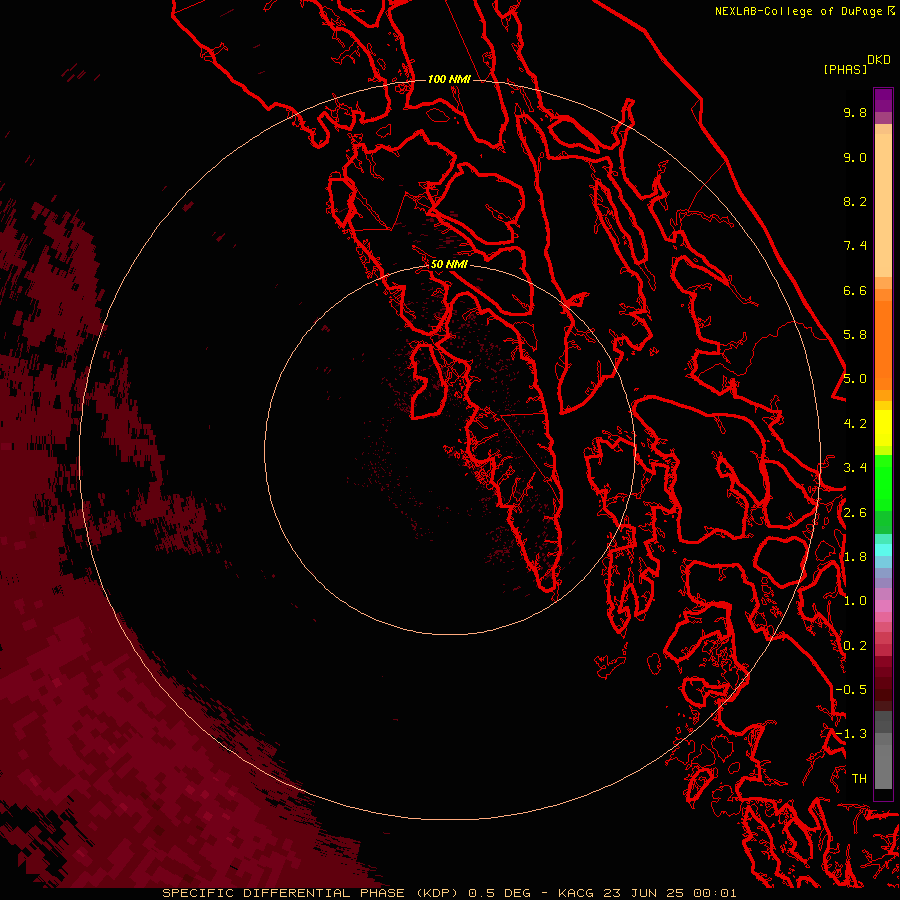Click the purple band atop the colorbar

[x=883, y=100]
